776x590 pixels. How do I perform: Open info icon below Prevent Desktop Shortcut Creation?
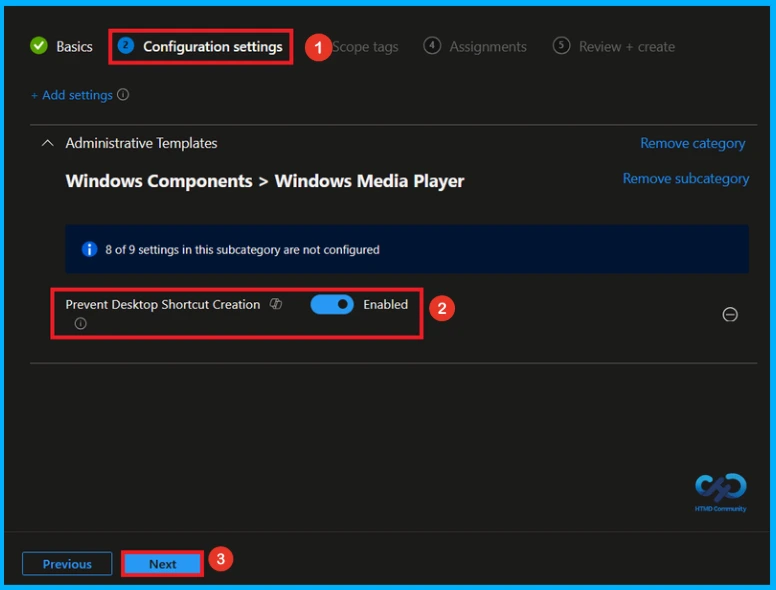[x=80, y=323]
